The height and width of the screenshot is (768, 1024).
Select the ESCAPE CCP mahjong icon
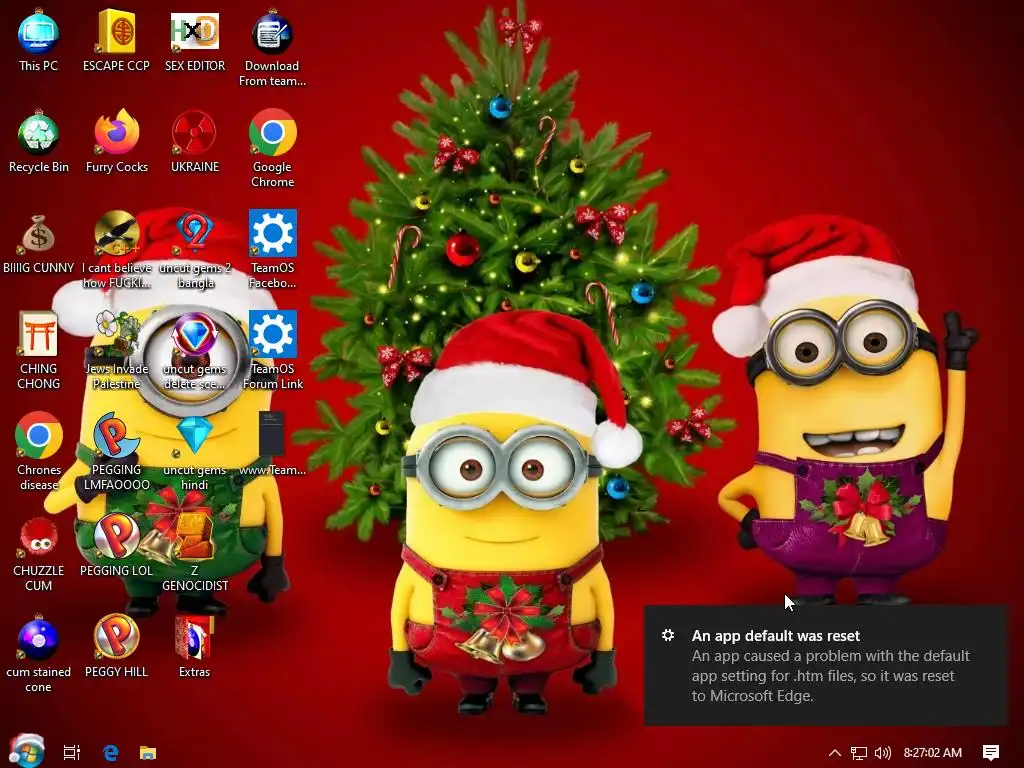(116, 40)
